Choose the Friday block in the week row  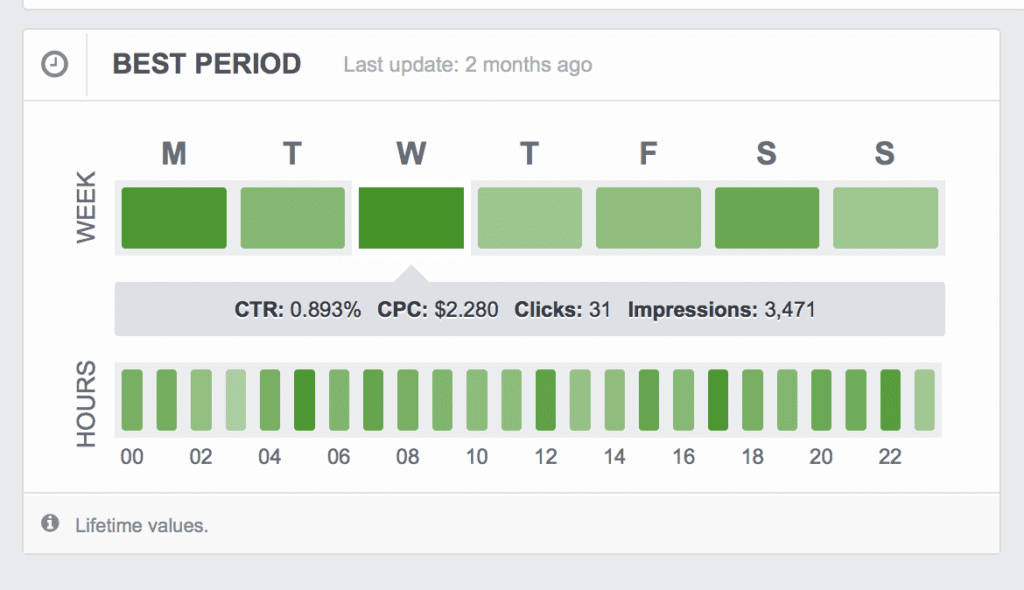(x=648, y=218)
